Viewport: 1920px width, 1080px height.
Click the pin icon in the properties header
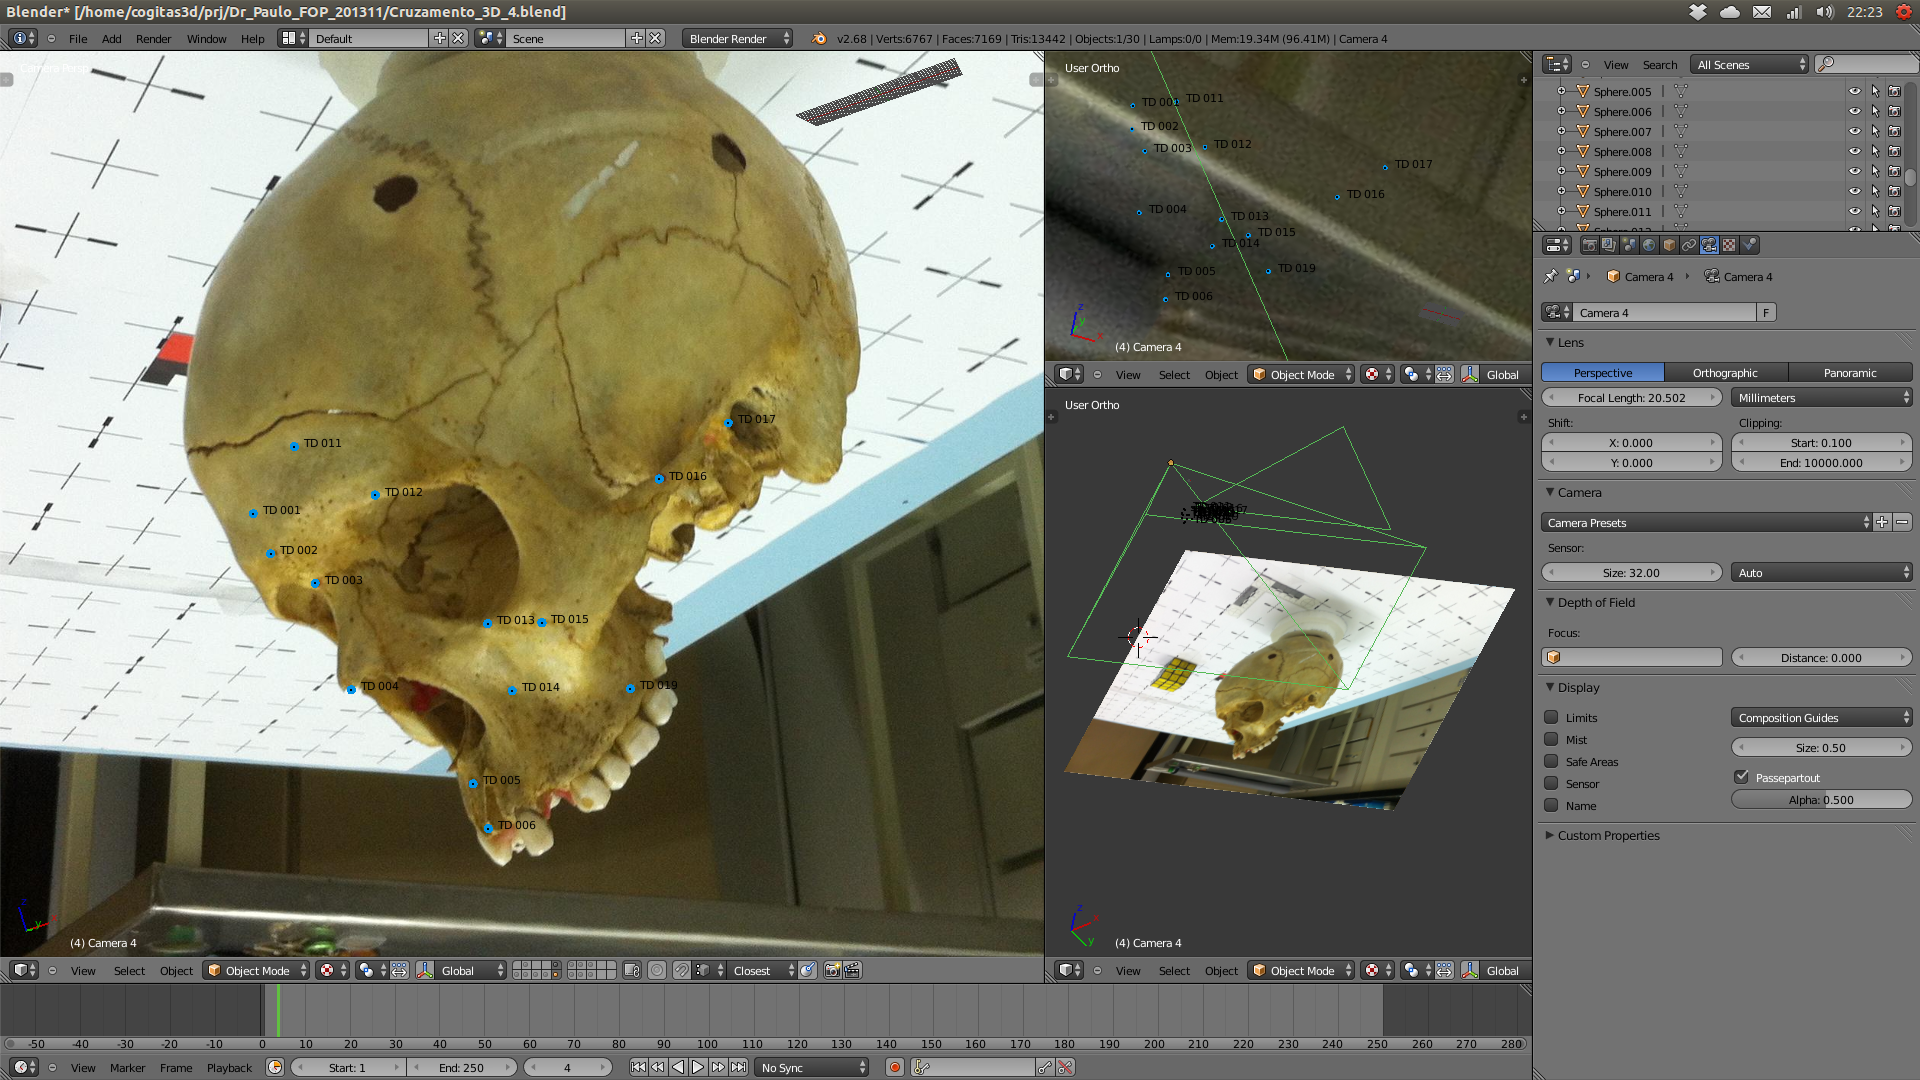(x=1551, y=276)
